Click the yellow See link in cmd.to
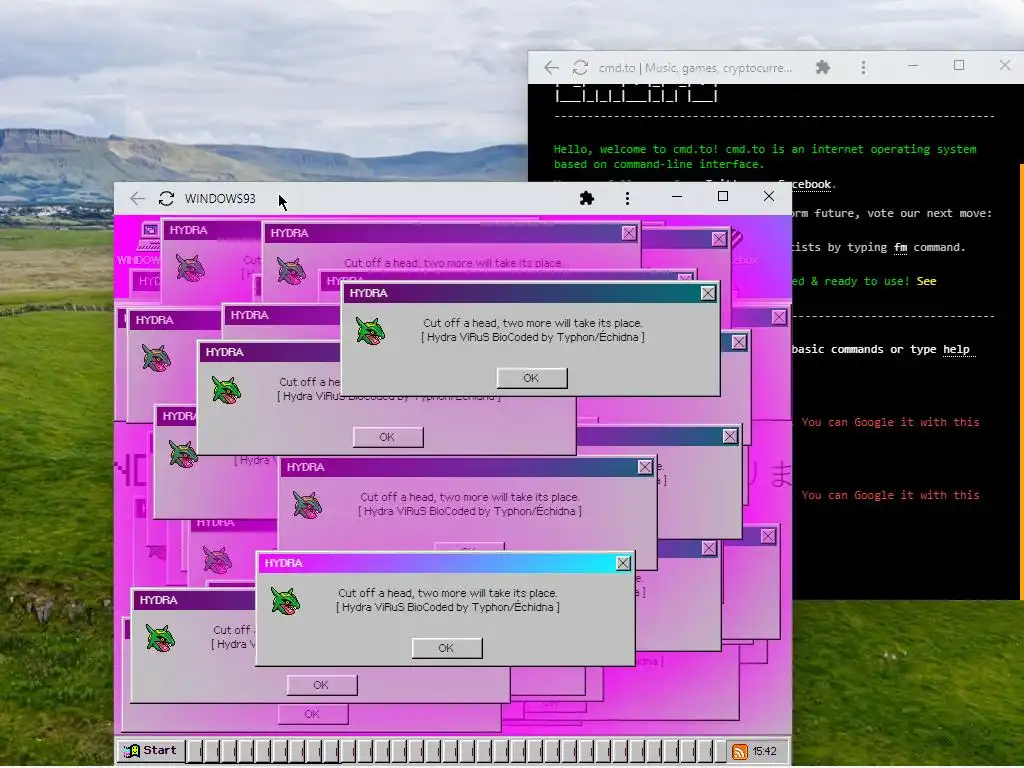The width and height of the screenshot is (1024, 768). tap(926, 281)
